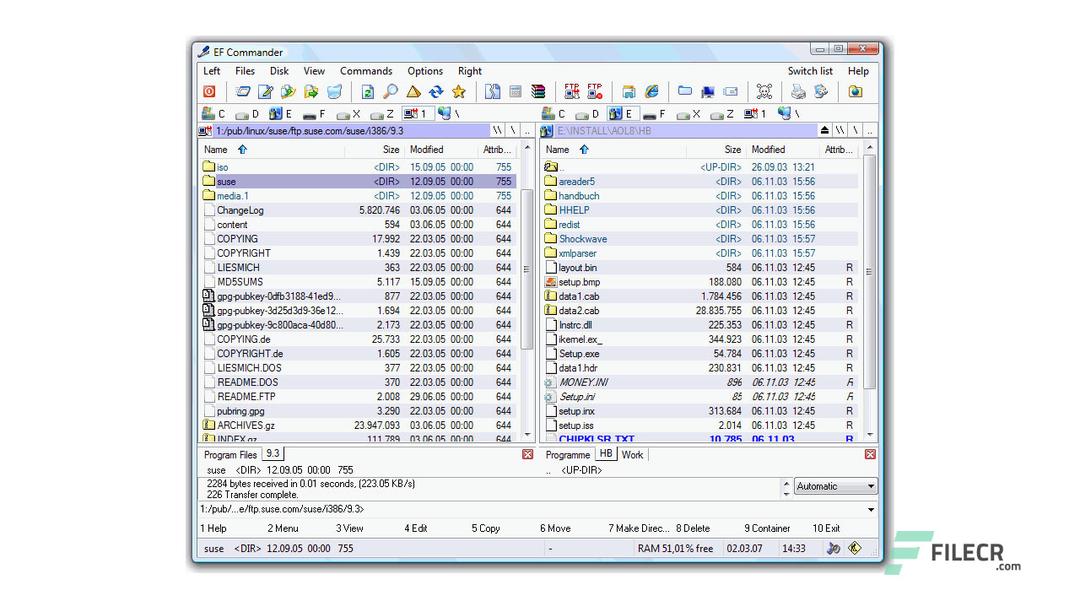
Task: Click the yellow star favorites icon
Action: pyautogui.click(x=459, y=92)
